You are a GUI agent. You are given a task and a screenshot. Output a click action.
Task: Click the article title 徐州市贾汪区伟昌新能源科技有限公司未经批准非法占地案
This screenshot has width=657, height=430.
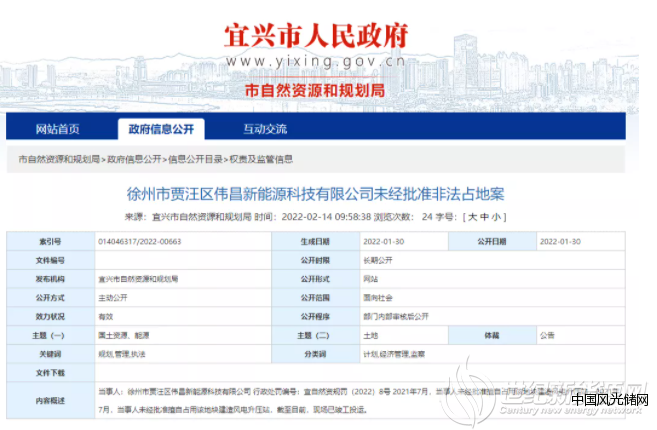[316, 194]
